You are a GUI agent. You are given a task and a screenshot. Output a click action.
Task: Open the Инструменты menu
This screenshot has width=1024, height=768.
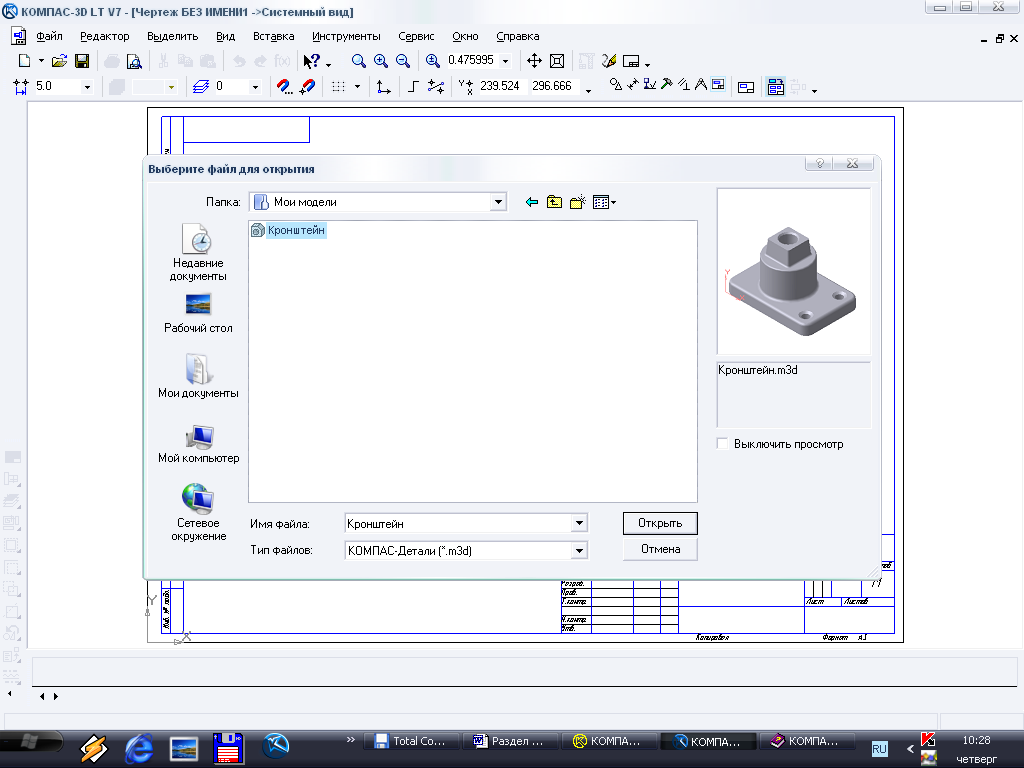pos(346,37)
